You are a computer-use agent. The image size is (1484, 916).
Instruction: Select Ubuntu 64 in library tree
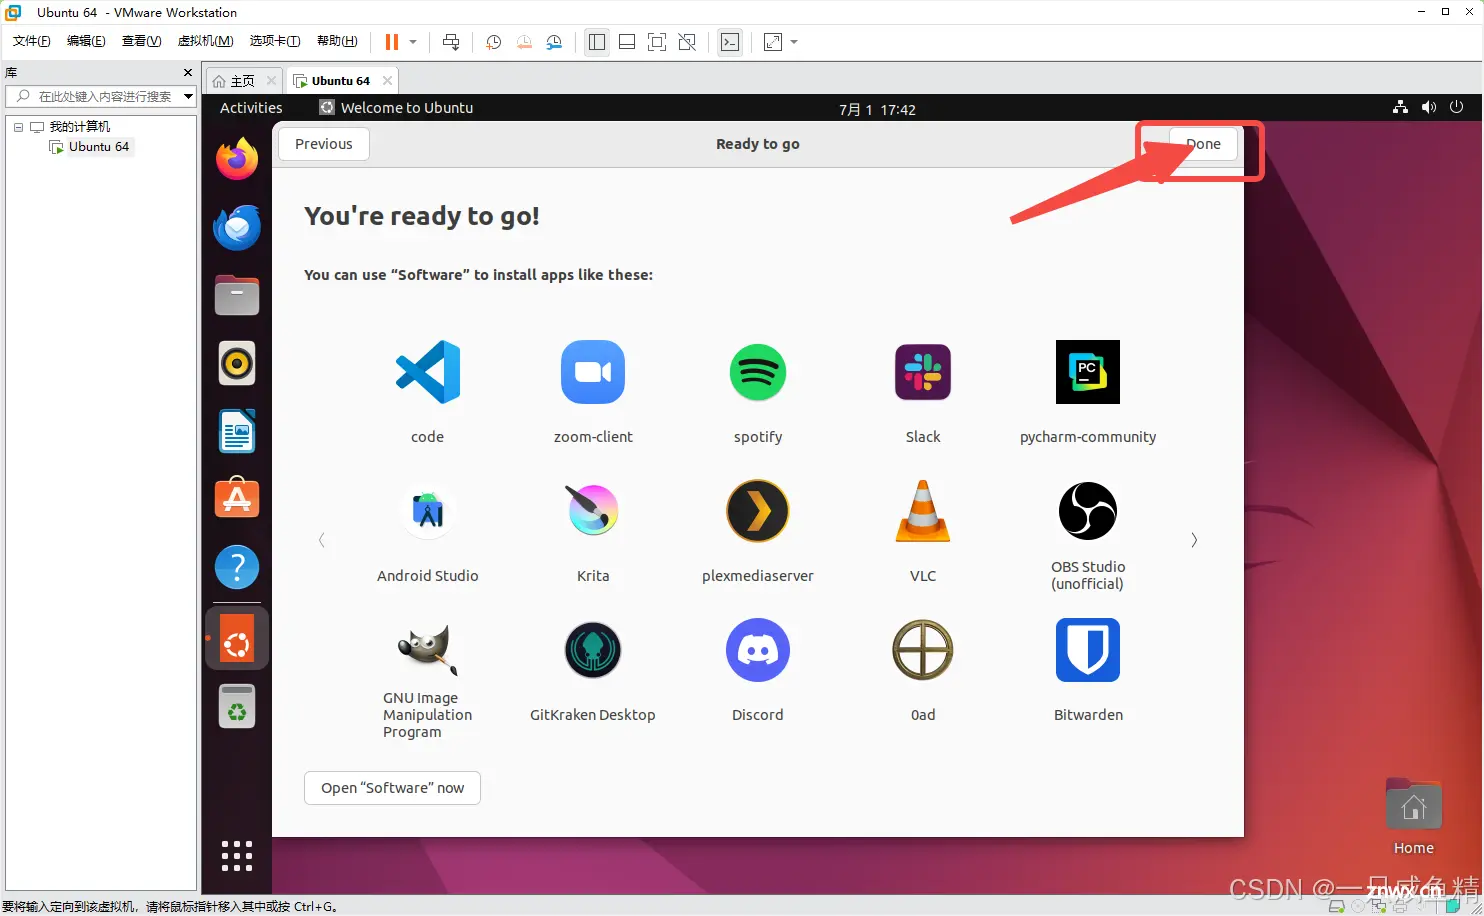99,147
